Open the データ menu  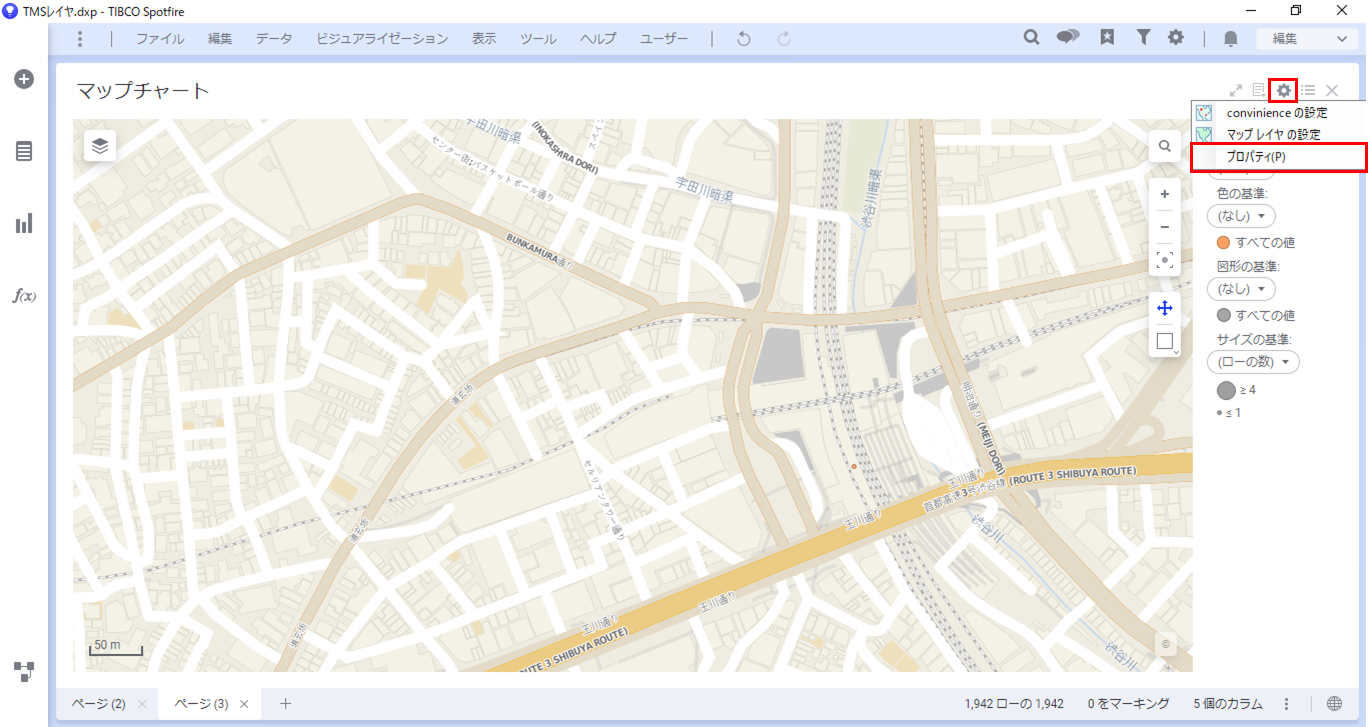274,39
